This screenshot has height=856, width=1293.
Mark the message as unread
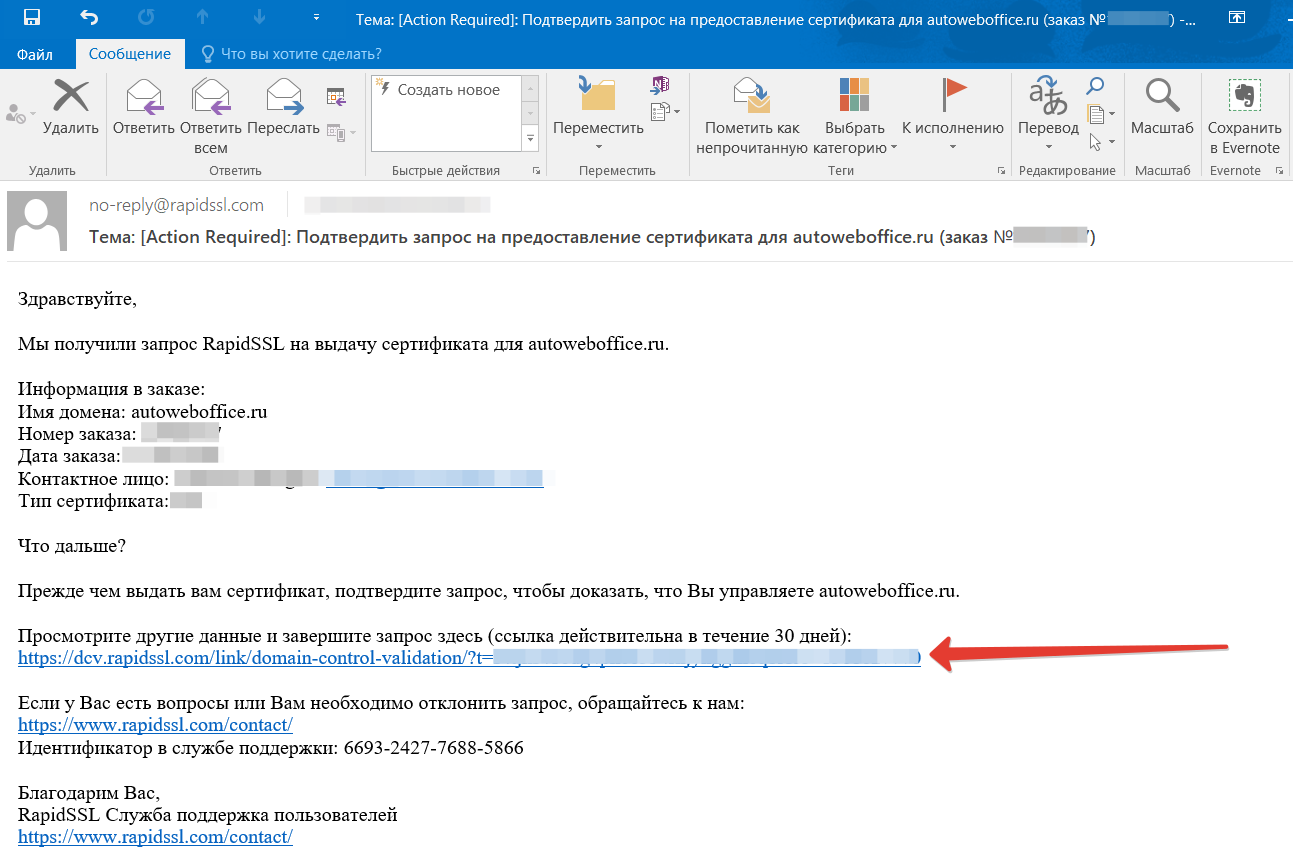(x=752, y=117)
